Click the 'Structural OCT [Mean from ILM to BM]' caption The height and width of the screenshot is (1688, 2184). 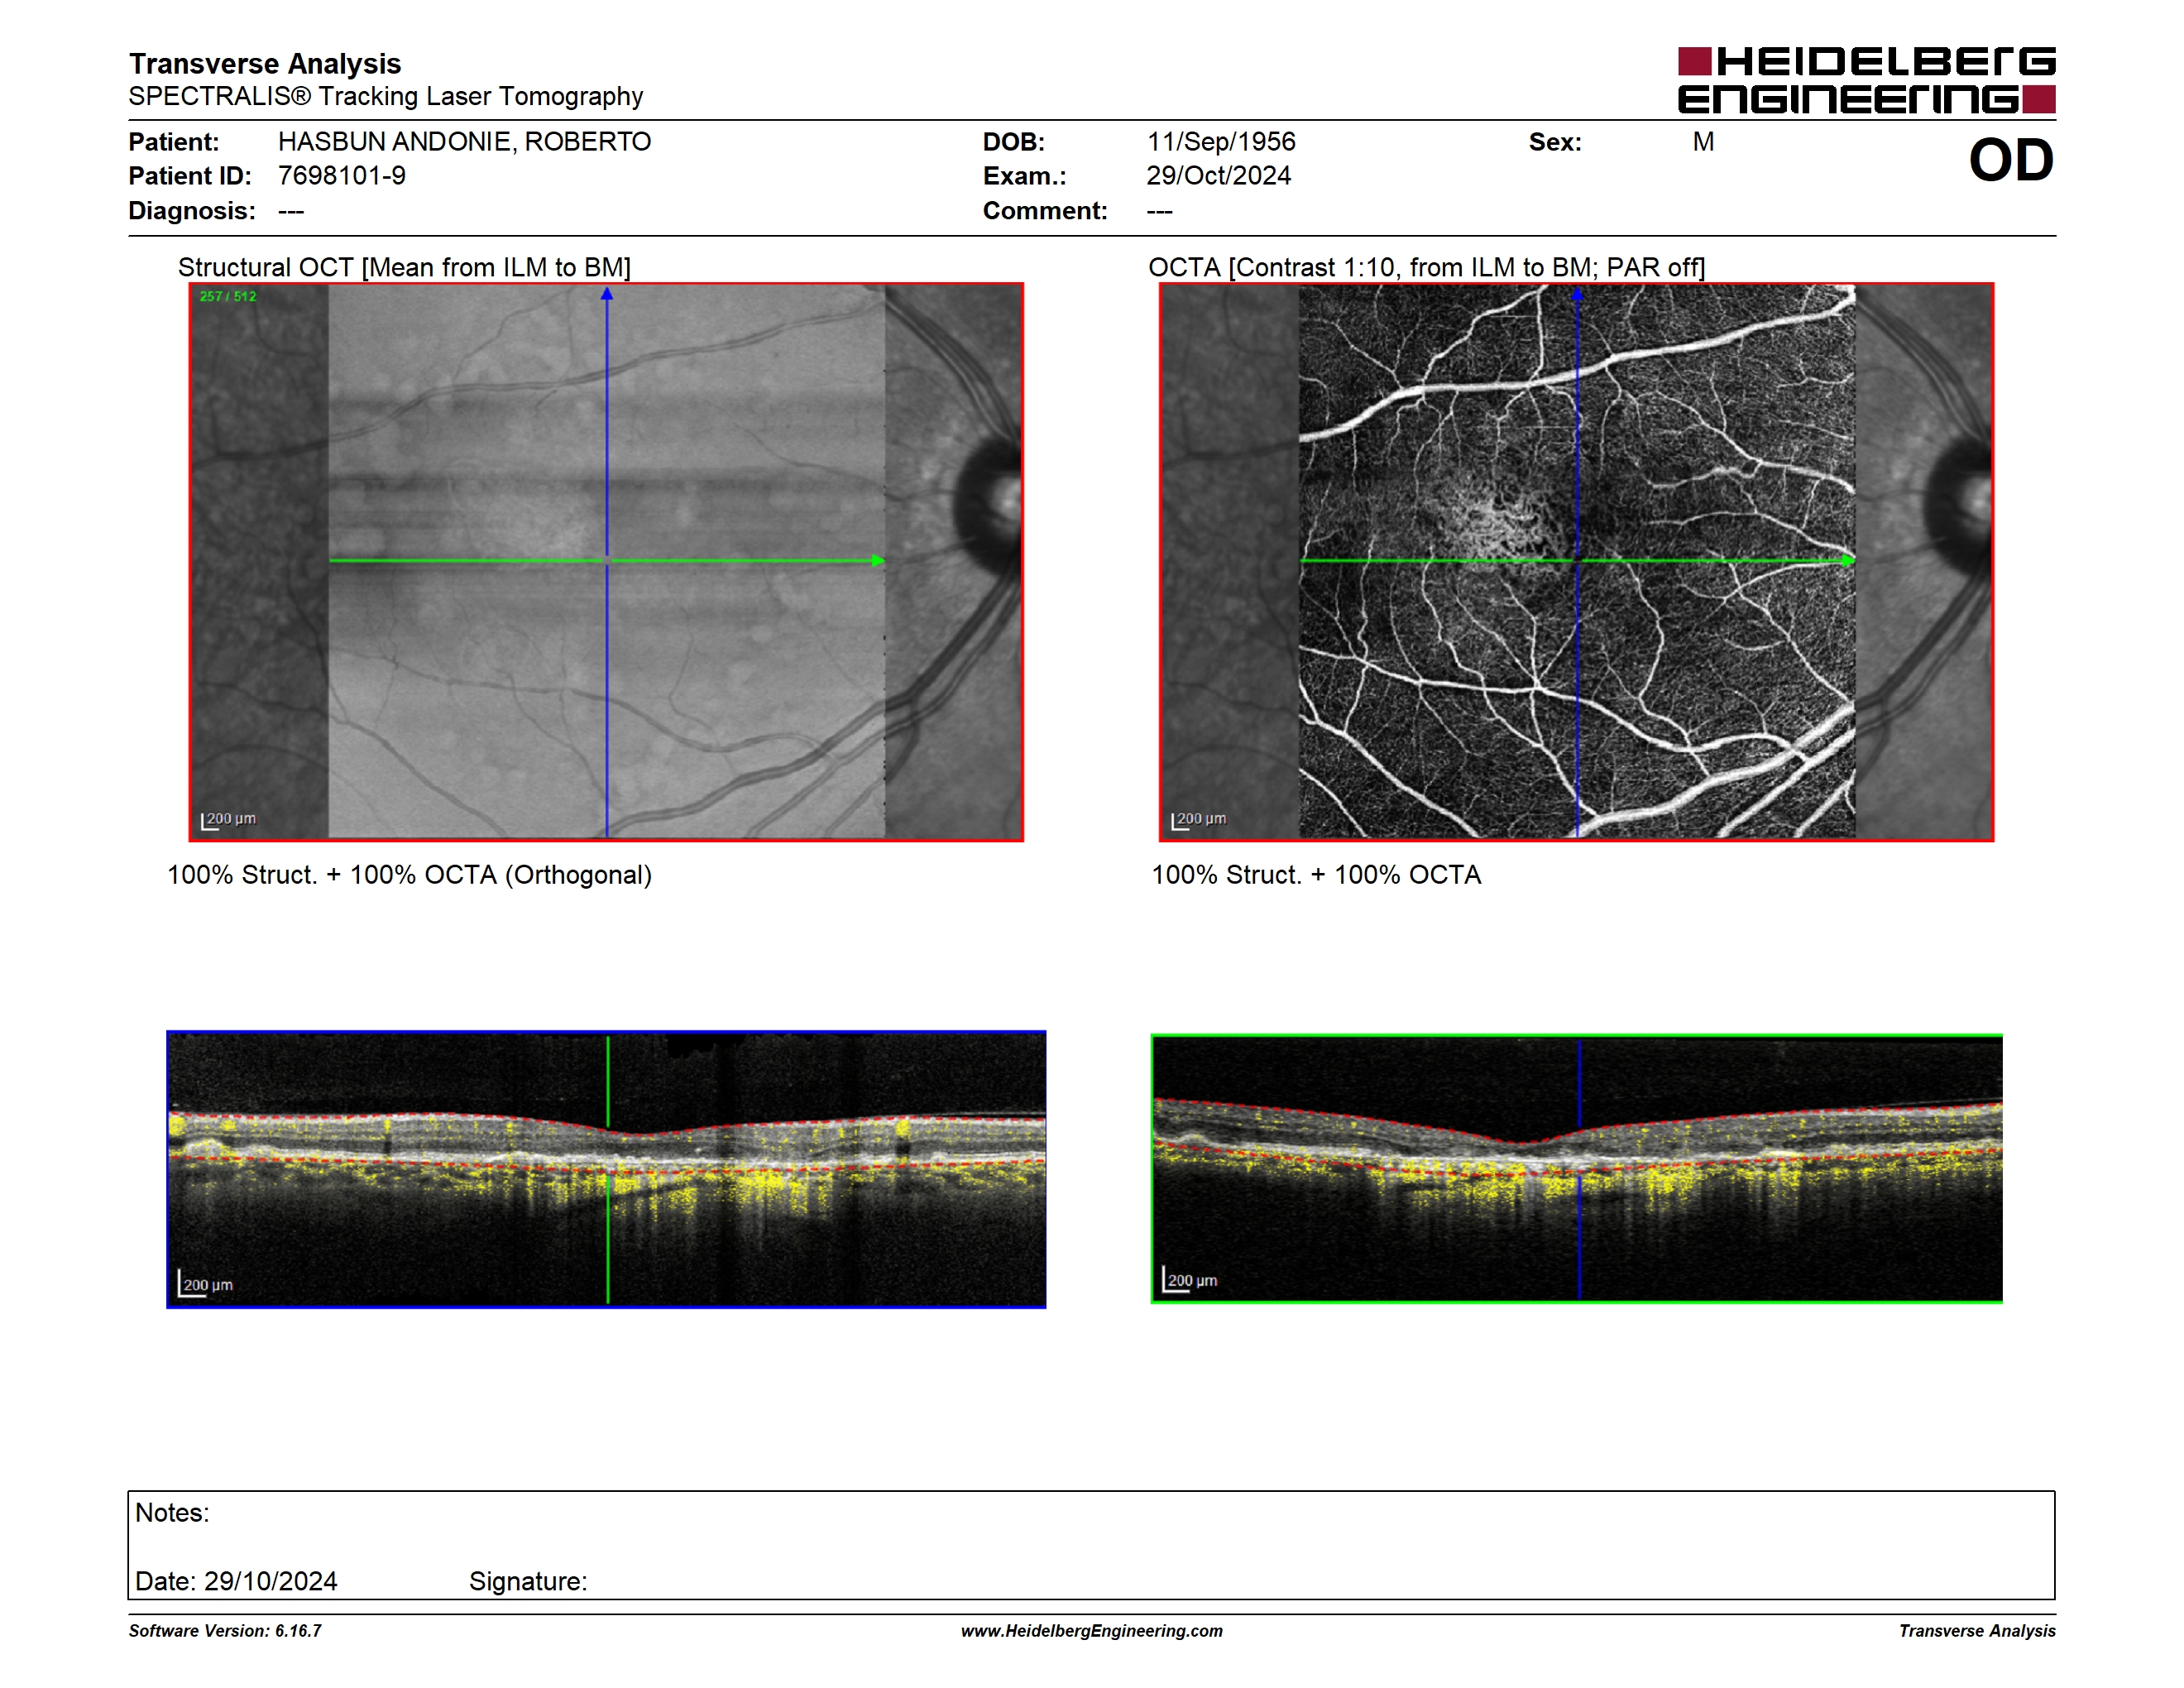404,267
